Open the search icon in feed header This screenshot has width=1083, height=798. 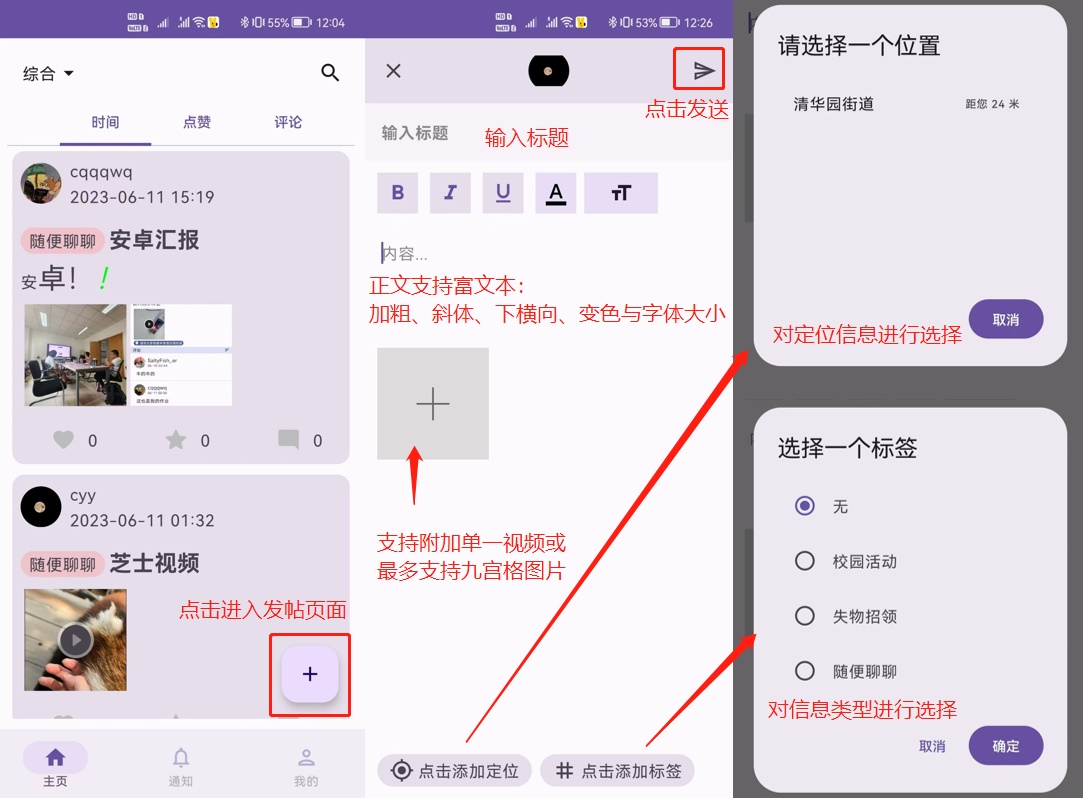click(330, 73)
